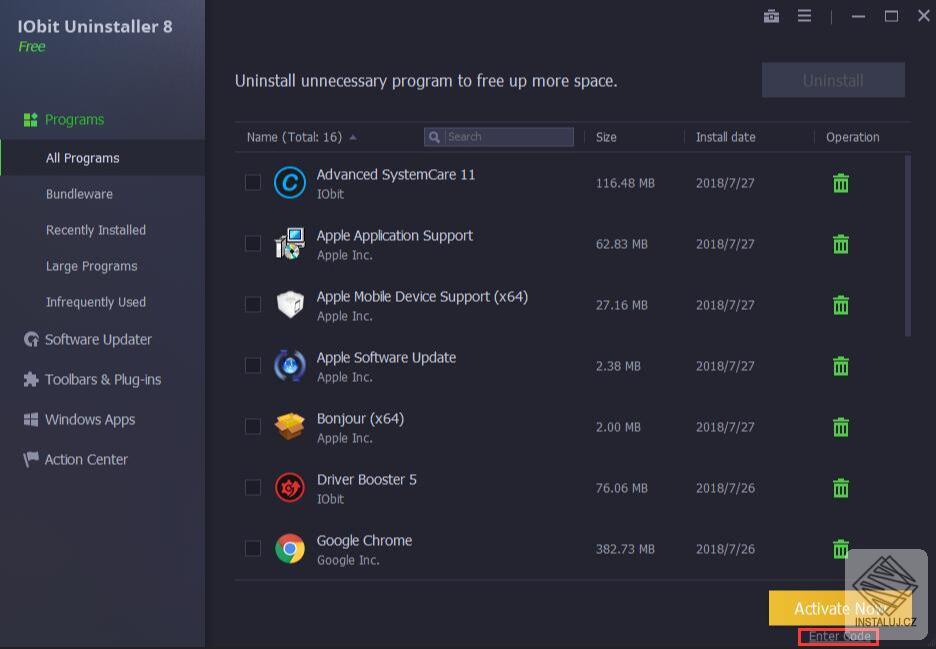Click the Uninstall button at the top
The image size is (936, 649).
(833, 80)
